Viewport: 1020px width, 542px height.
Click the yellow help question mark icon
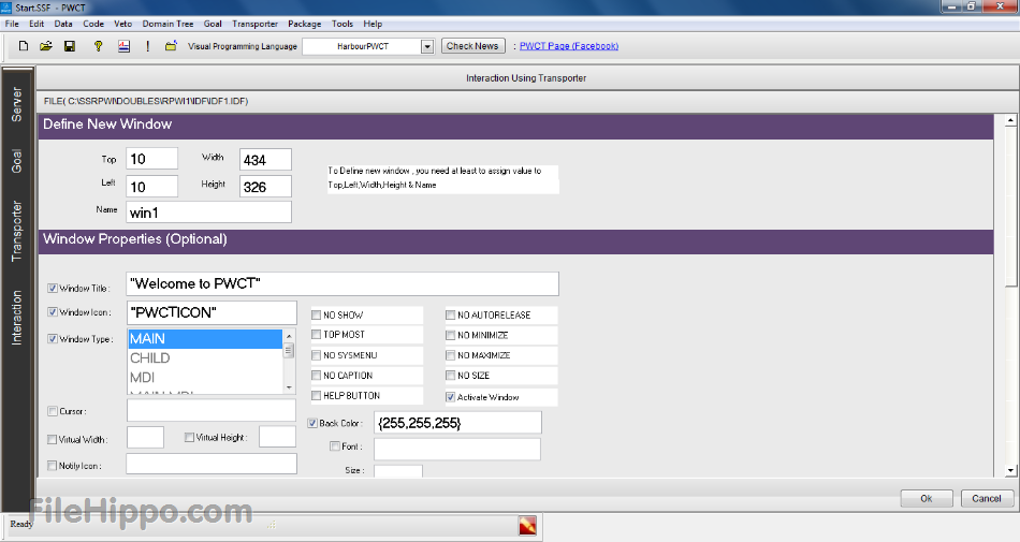pos(98,46)
